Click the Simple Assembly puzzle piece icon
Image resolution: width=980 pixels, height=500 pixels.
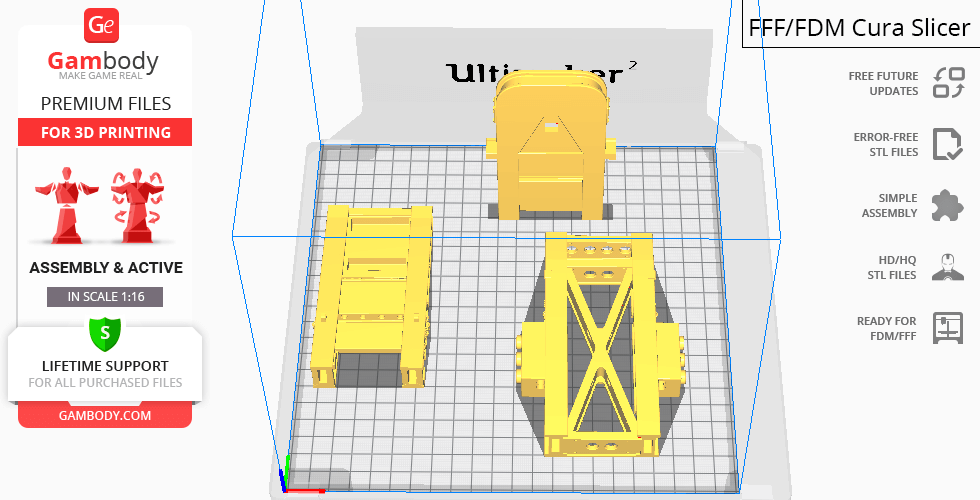[x=948, y=206]
